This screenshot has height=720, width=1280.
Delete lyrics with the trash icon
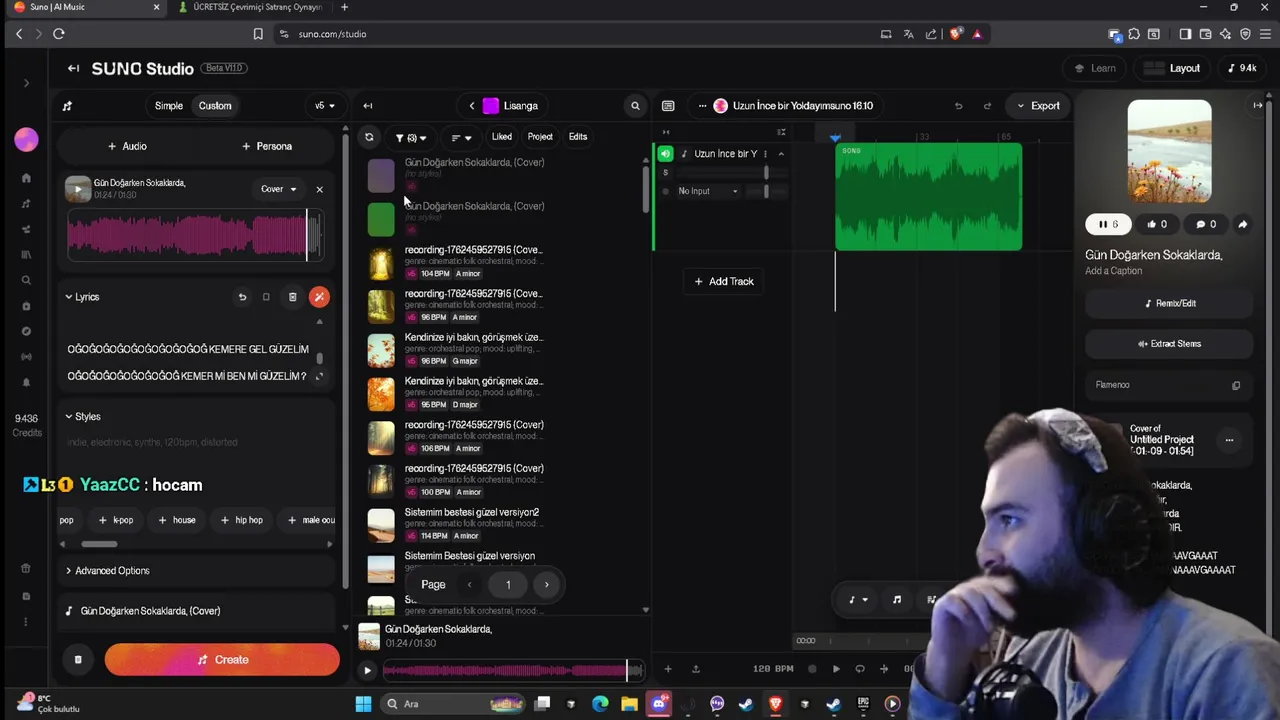292,297
